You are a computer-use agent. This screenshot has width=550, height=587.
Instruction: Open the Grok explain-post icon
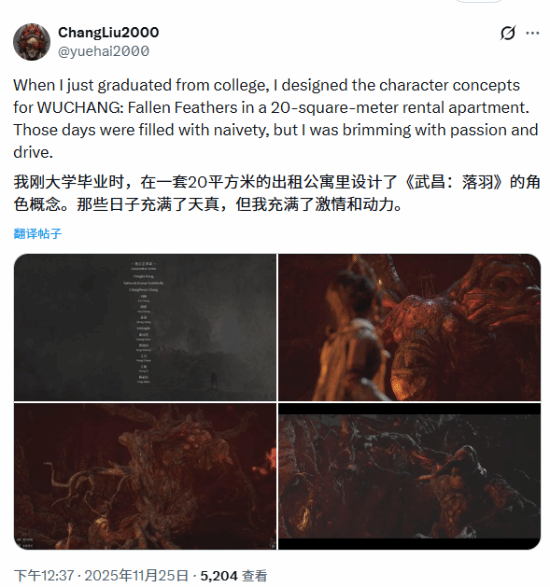(x=508, y=33)
